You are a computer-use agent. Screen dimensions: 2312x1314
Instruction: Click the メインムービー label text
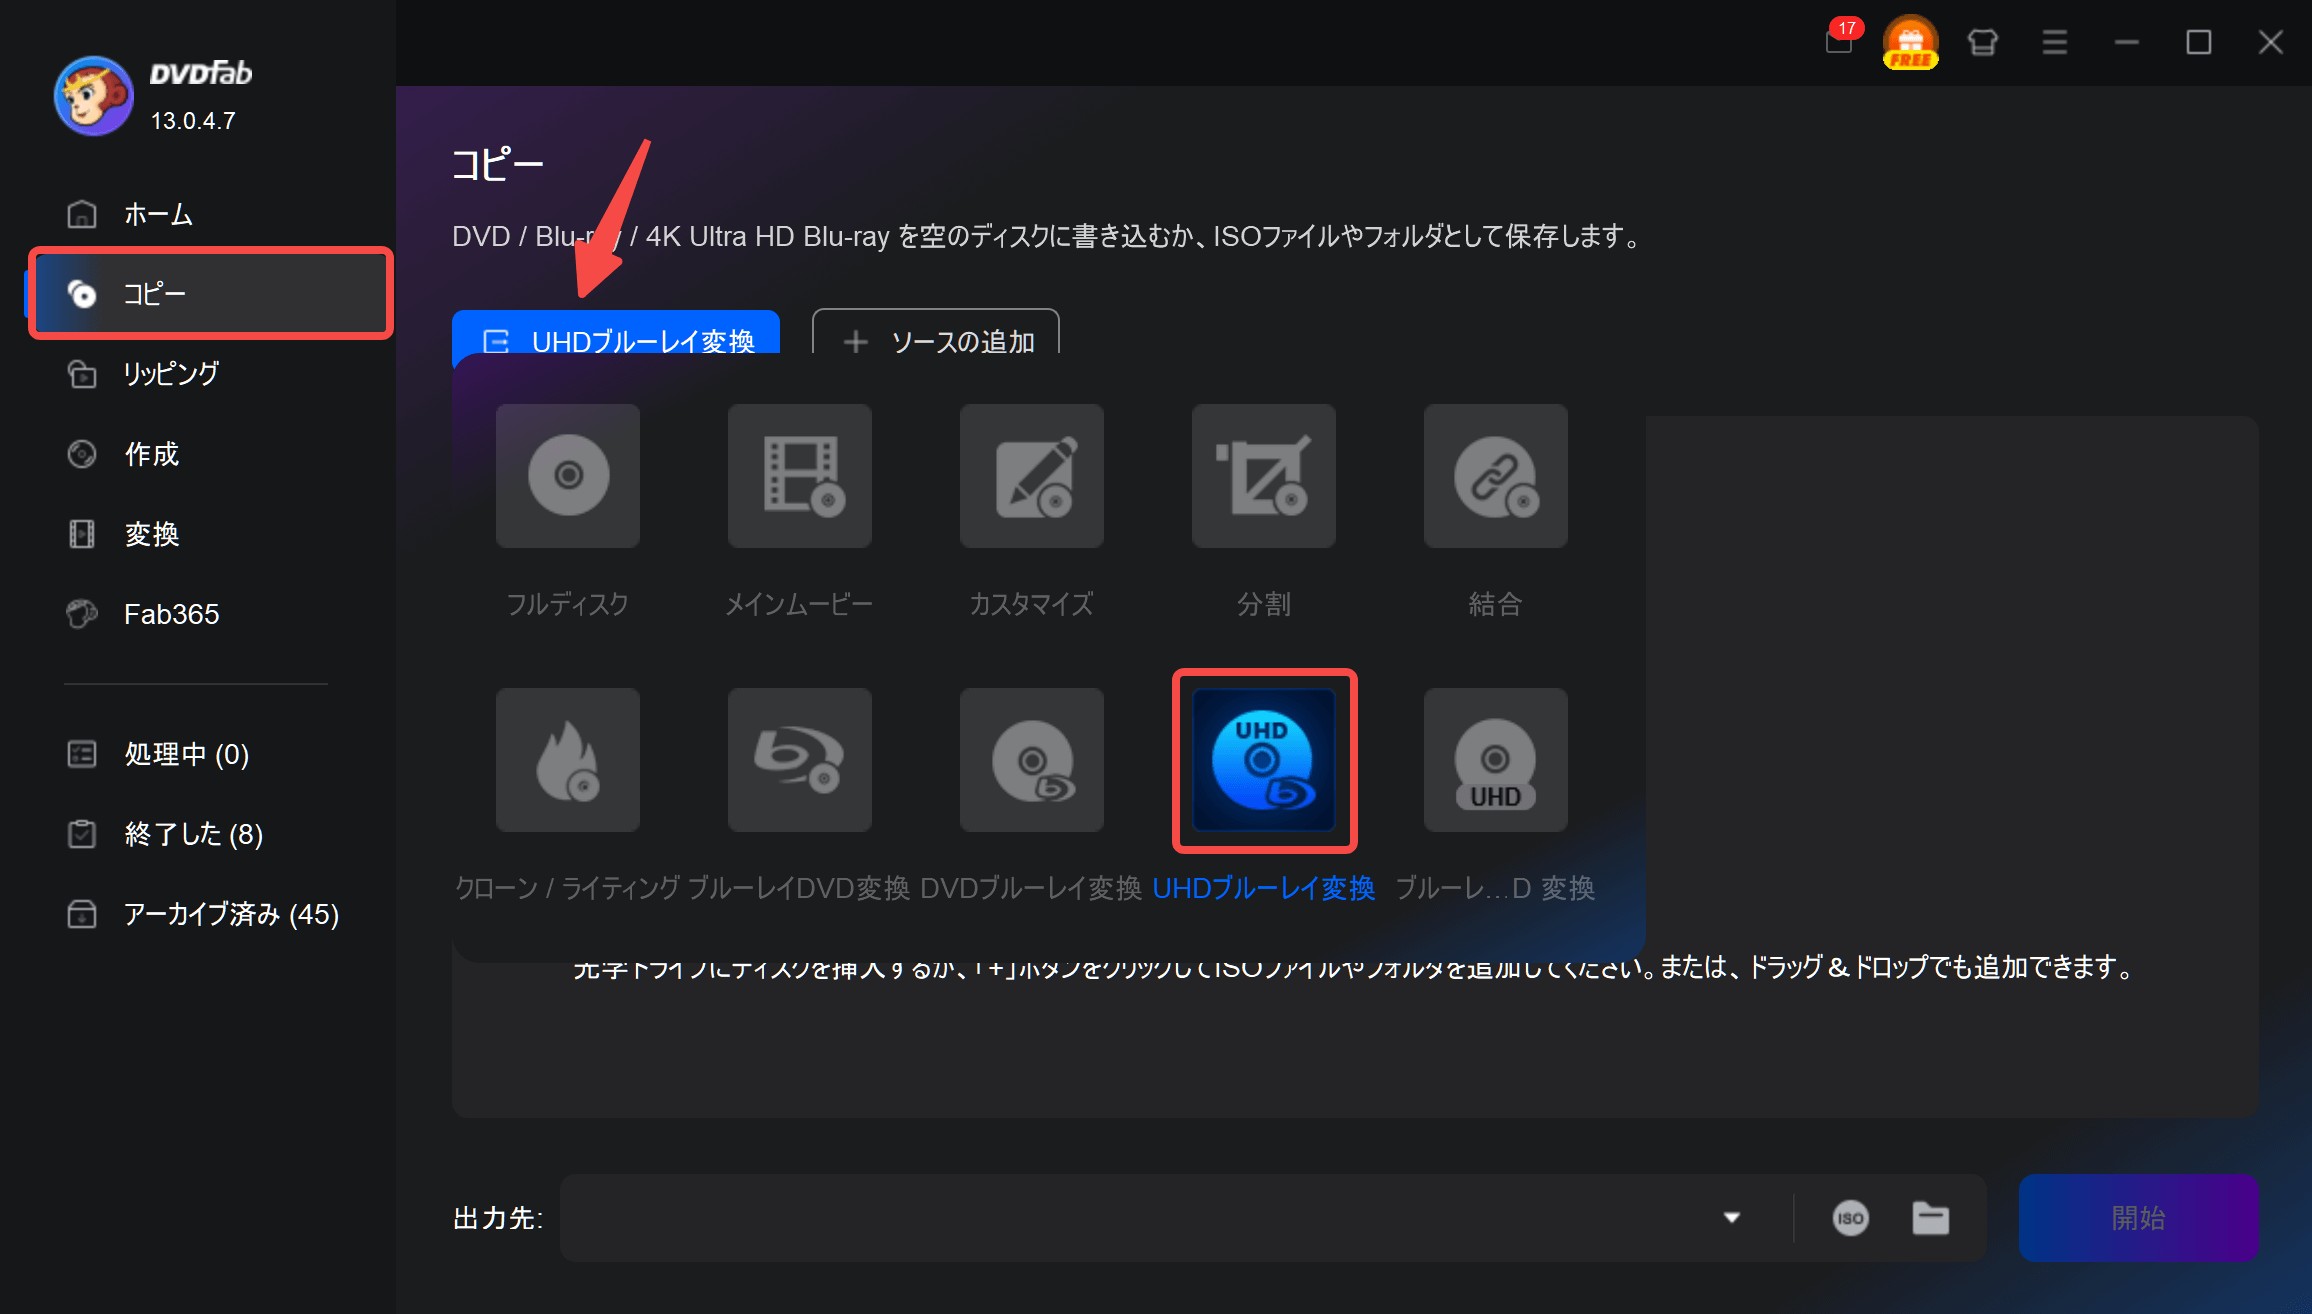[x=799, y=604]
